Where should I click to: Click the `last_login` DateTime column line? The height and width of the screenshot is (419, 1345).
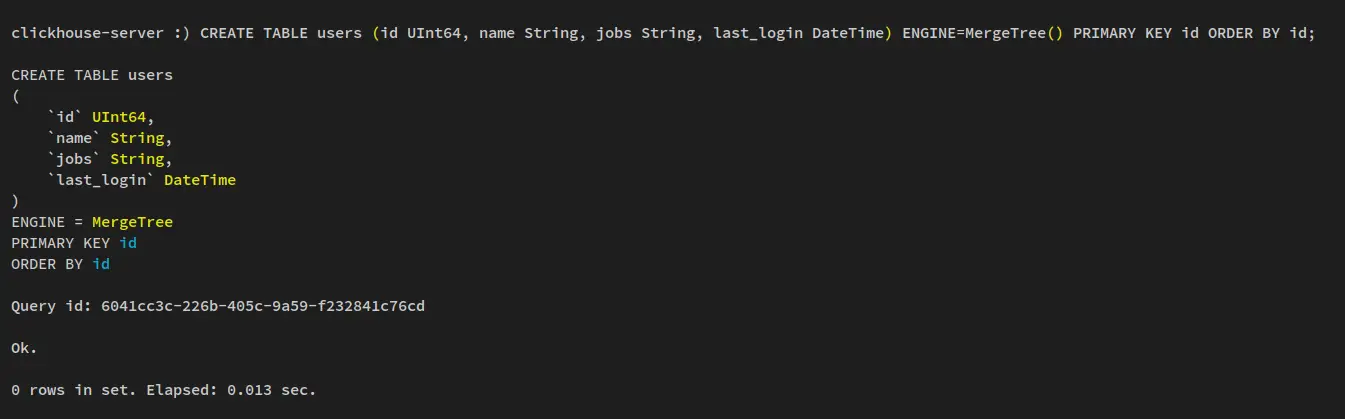141,180
